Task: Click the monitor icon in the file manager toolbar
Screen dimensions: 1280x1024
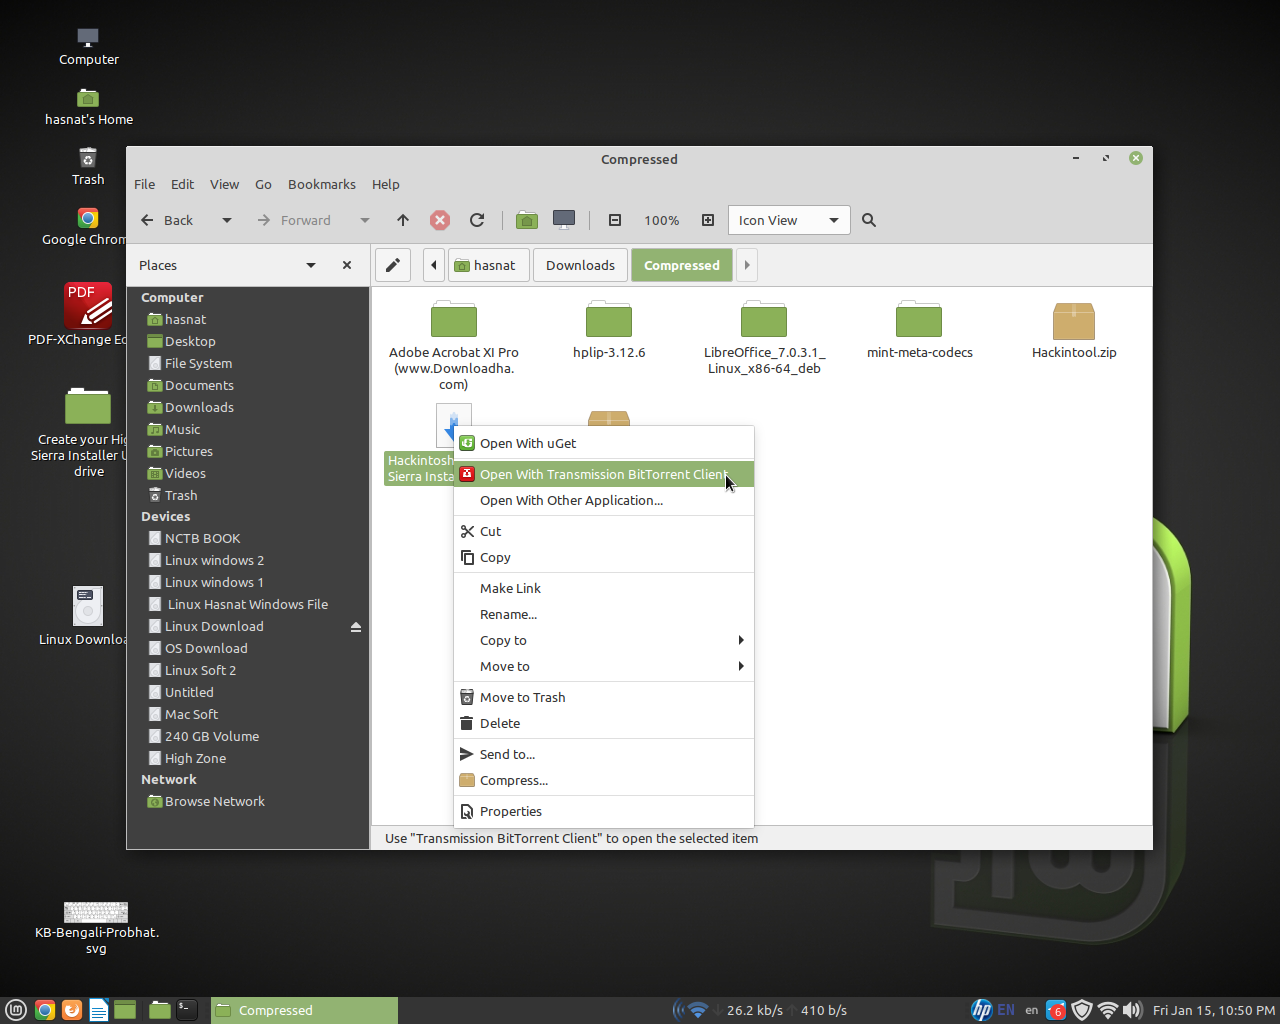Action: [564, 220]
